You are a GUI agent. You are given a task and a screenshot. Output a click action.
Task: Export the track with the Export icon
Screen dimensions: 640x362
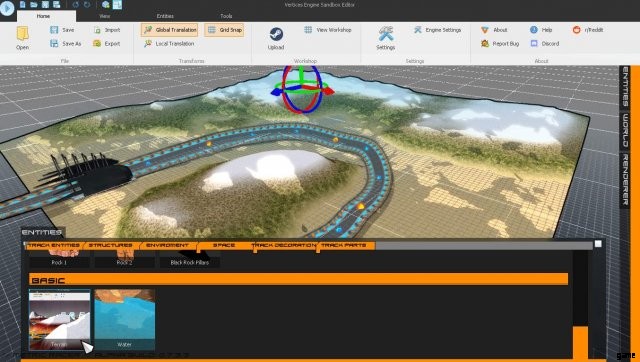pos(97,43)
